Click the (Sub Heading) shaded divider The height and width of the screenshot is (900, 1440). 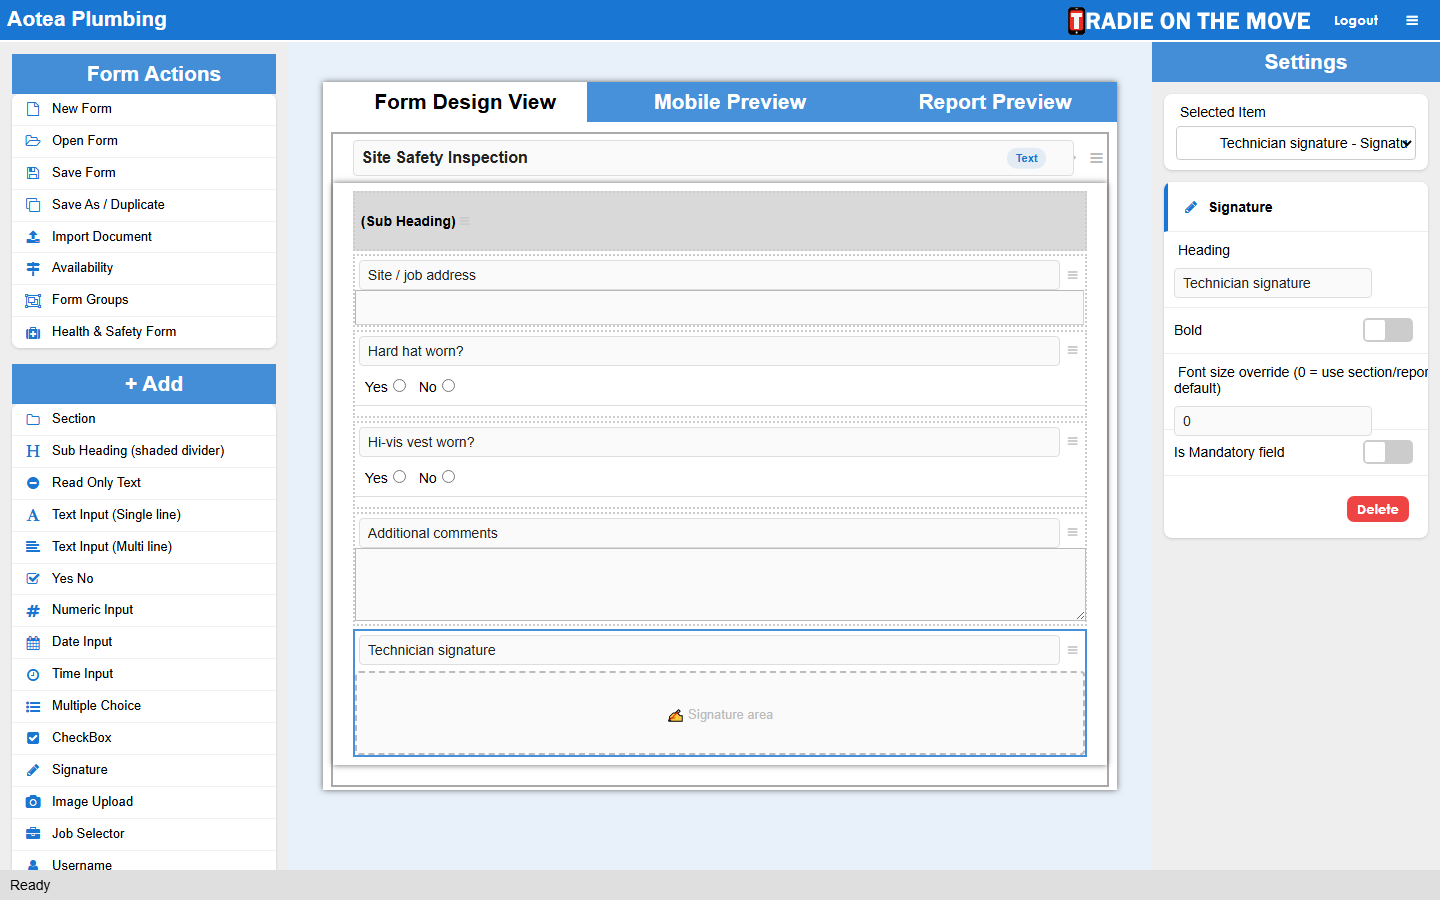pyautogui.click(x=720, y=221)
